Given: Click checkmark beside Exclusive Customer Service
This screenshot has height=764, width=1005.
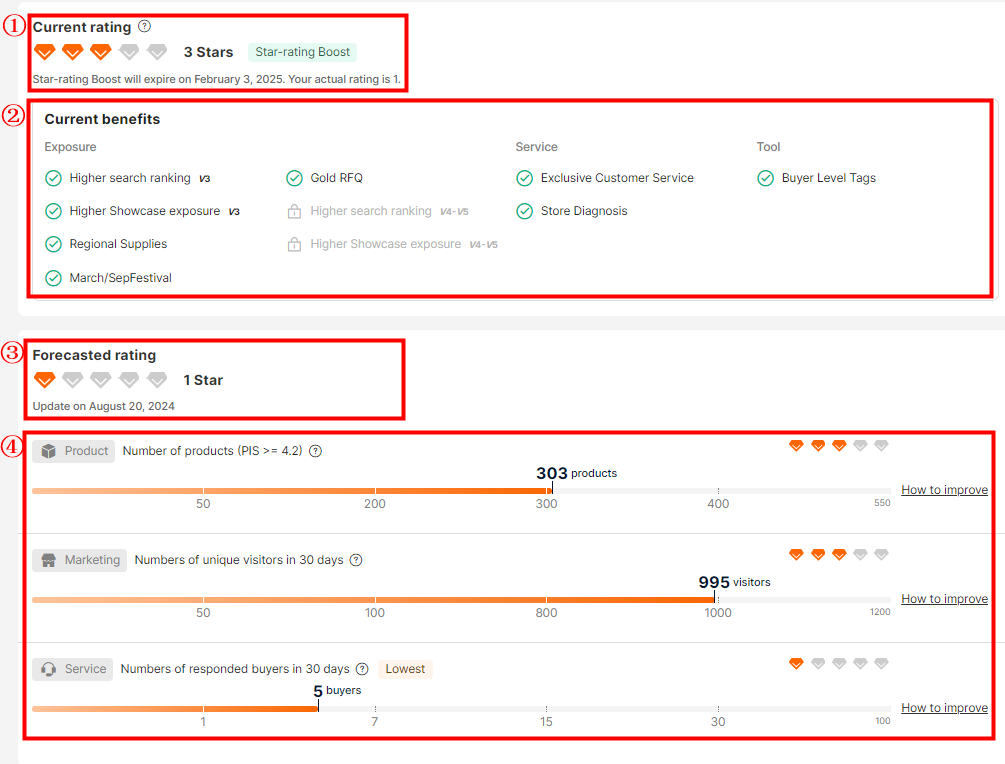Looking at the screenshot, I should 524,178.
